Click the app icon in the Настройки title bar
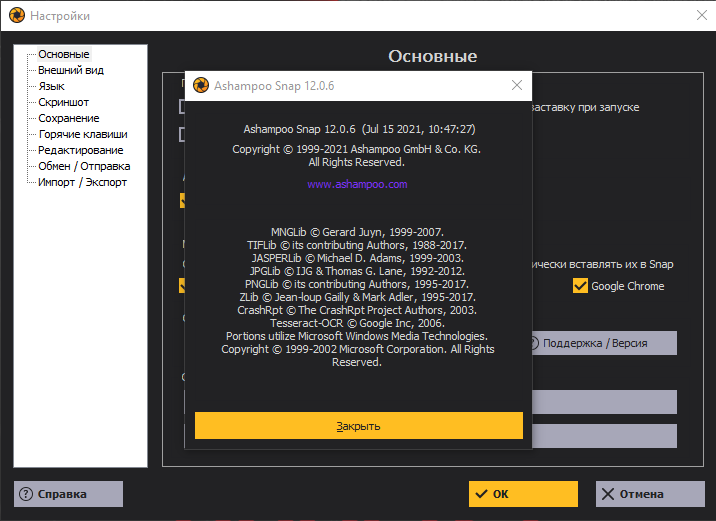Screen dimensions: 716x521 click(15, 16)
